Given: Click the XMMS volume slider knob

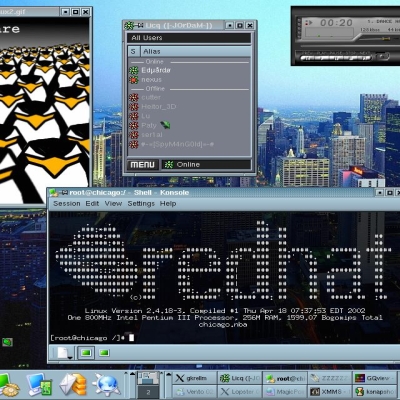Looking at the screenshot, I should pos(386,39).
